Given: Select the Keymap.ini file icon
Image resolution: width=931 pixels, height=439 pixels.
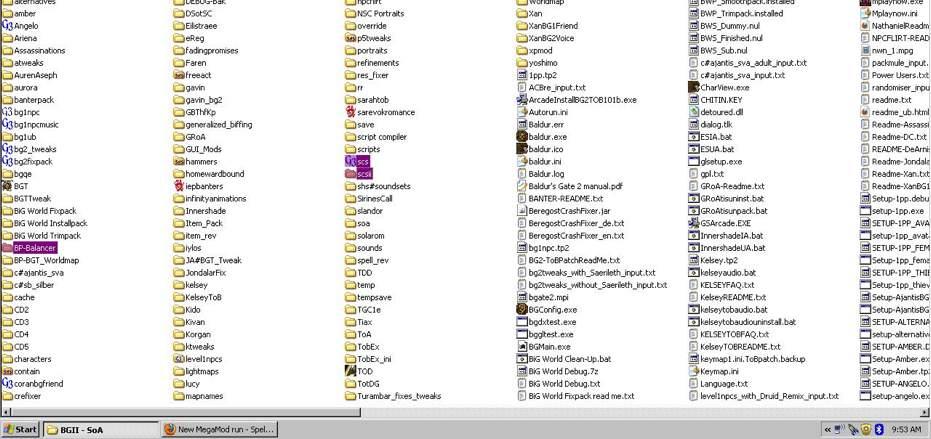Looking at the screenshot, I should tap(694, 371).
